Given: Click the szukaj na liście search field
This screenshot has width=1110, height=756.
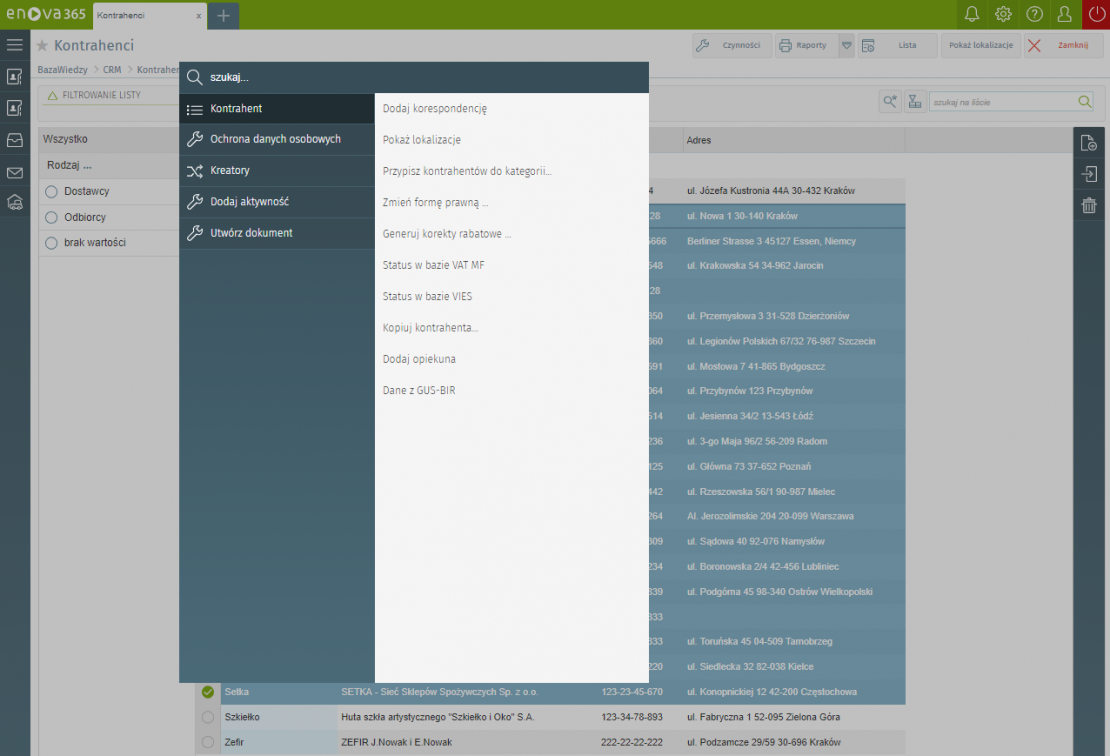Looking at the screenshot, I should pos(1002,102).
